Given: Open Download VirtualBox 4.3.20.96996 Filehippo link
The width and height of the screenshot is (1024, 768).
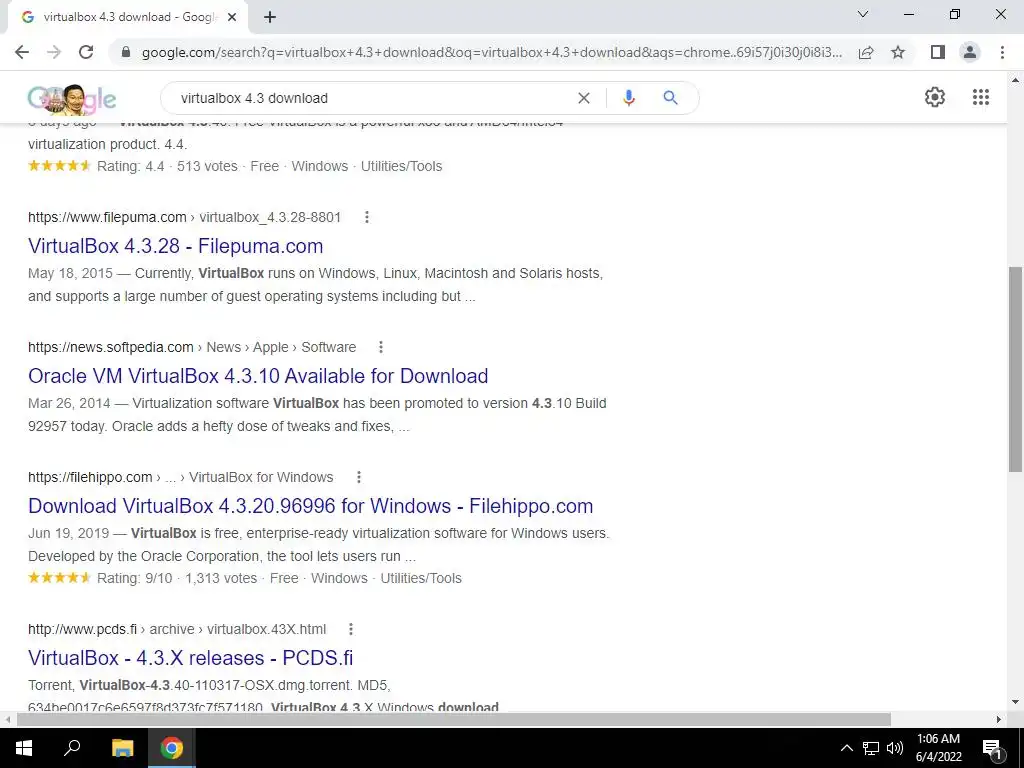Looking at the screenshot, I should pyautogui.click(x=311, y=505).
